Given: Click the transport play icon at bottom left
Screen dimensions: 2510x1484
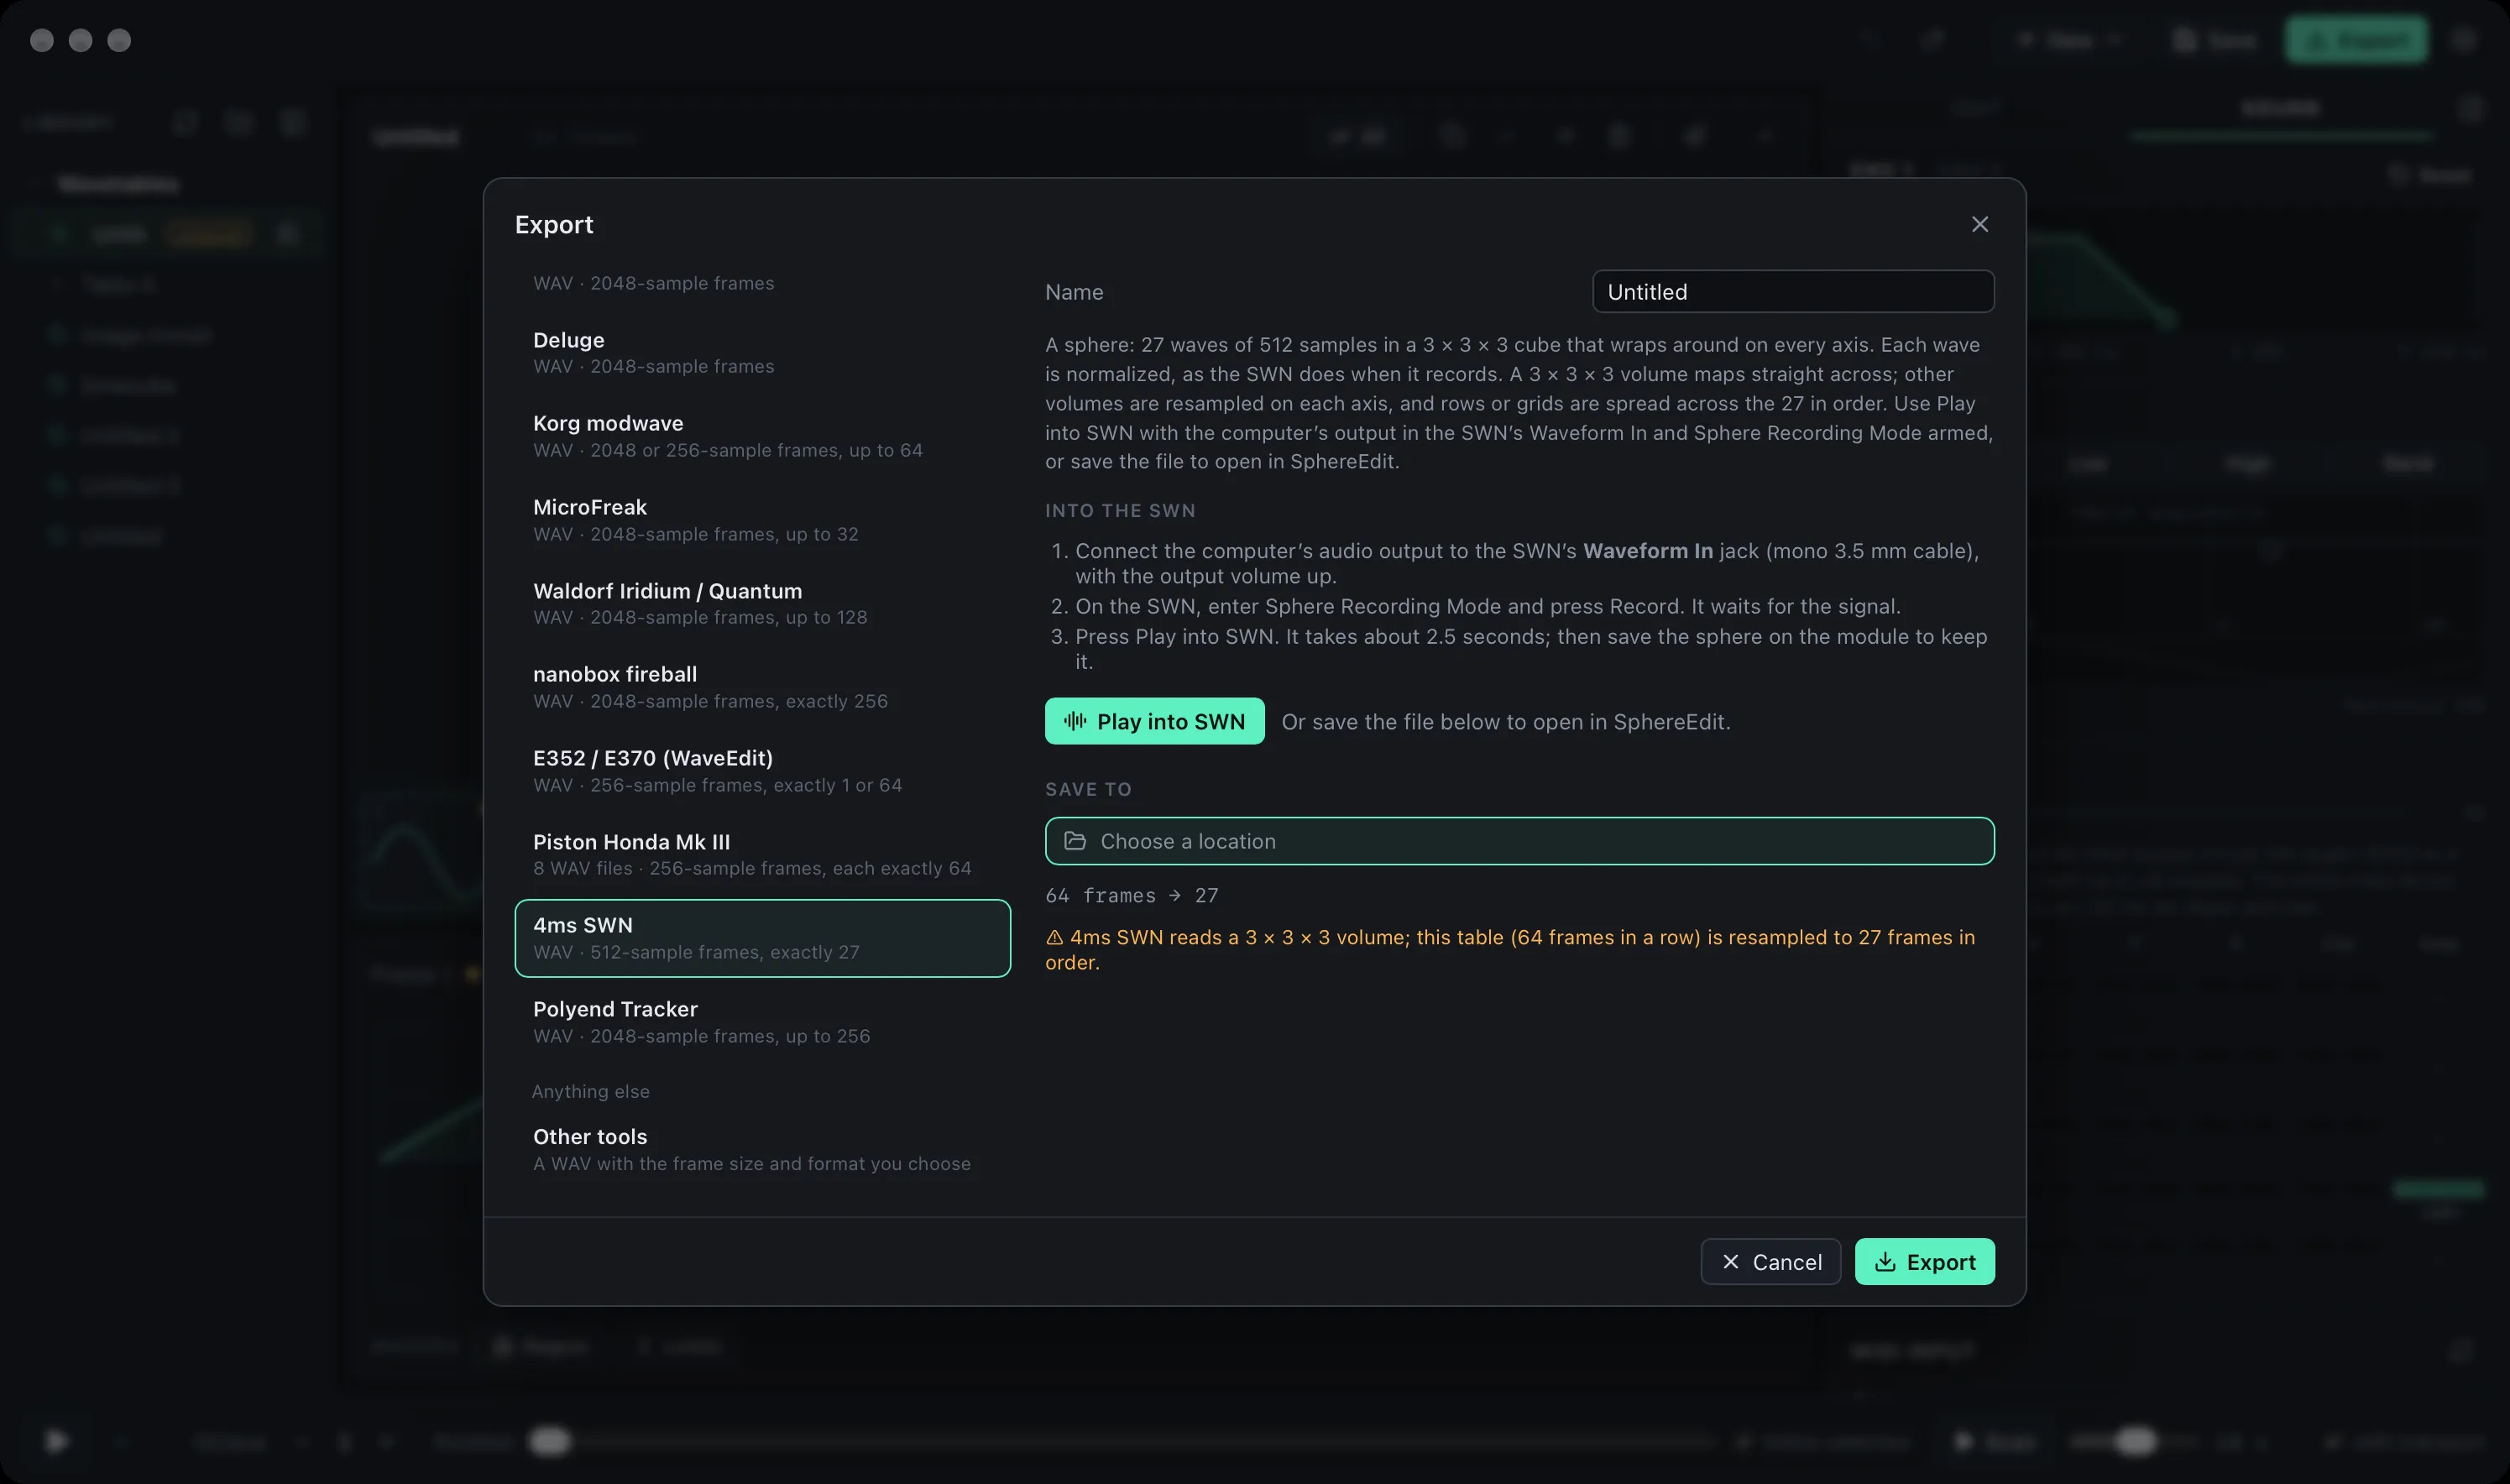Looking at the screenshot, I should pyautogui.click(x=56, y=1441).
